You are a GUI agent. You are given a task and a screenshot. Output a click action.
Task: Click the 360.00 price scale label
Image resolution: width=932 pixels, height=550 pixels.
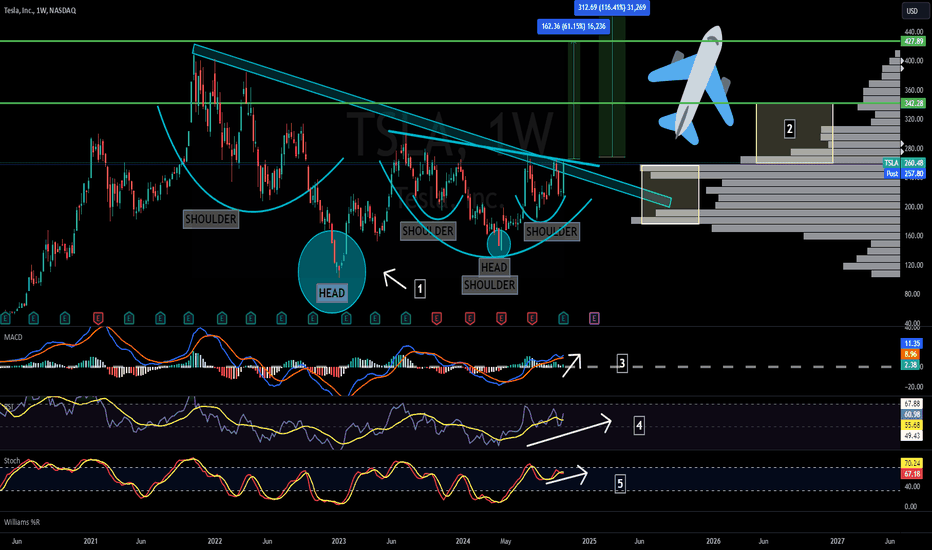(914, 90)
